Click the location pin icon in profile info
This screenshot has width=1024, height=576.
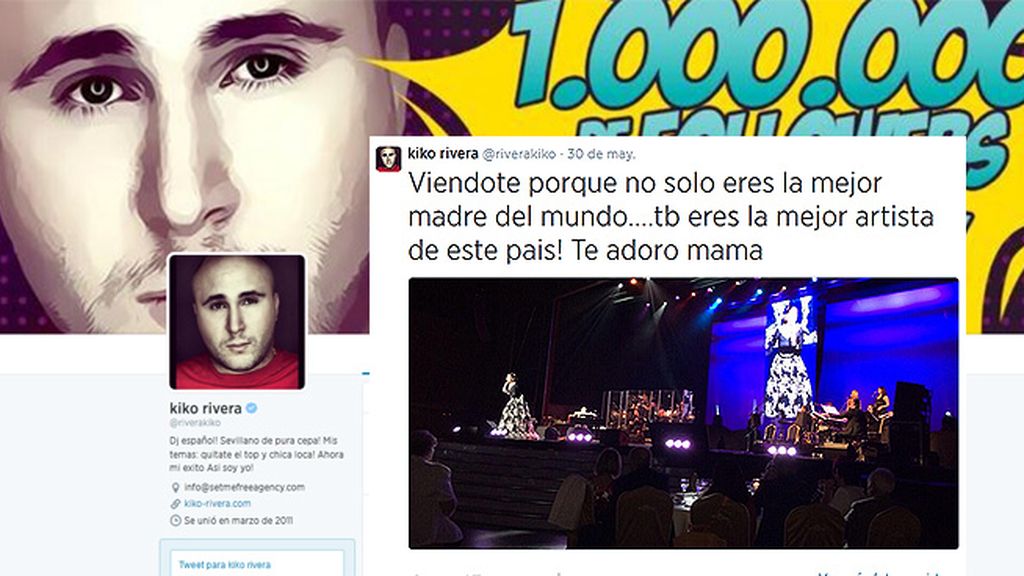(x=175, y=487)
